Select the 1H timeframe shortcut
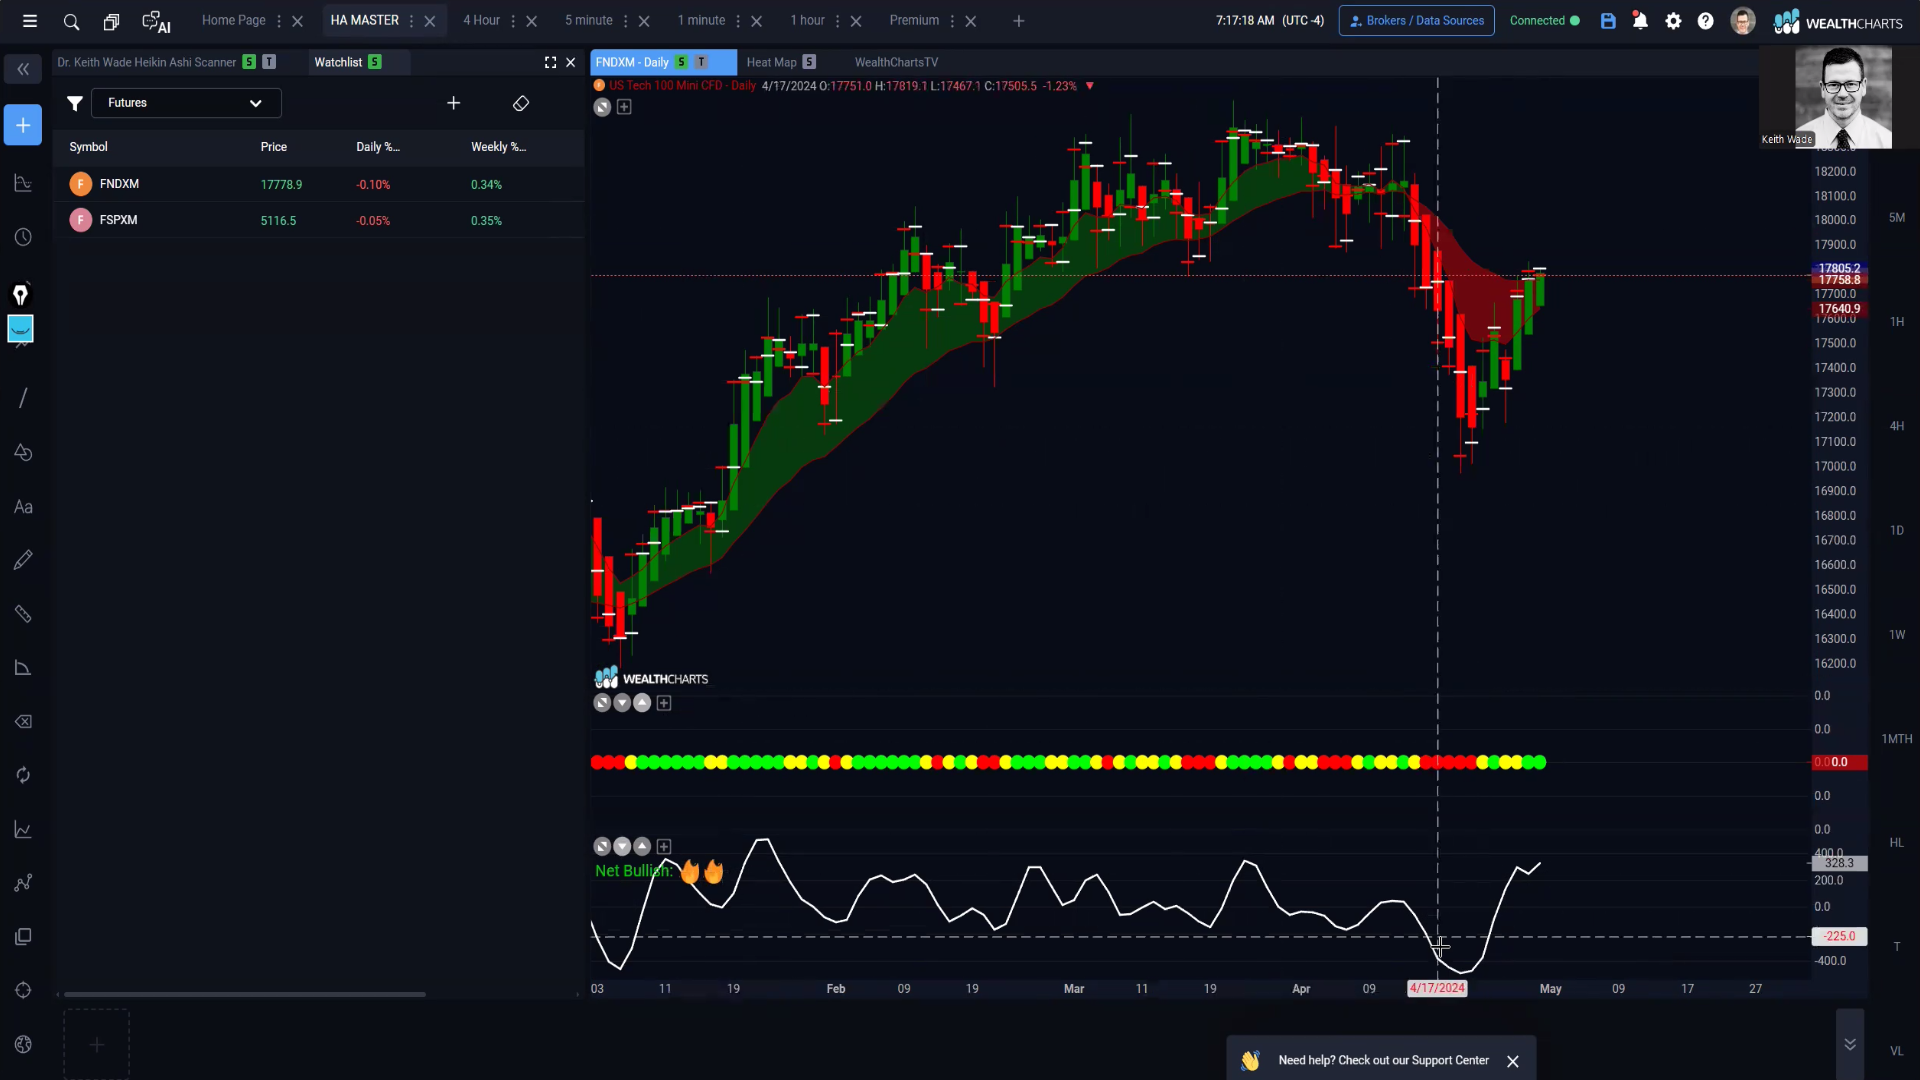 (1897, 322)
